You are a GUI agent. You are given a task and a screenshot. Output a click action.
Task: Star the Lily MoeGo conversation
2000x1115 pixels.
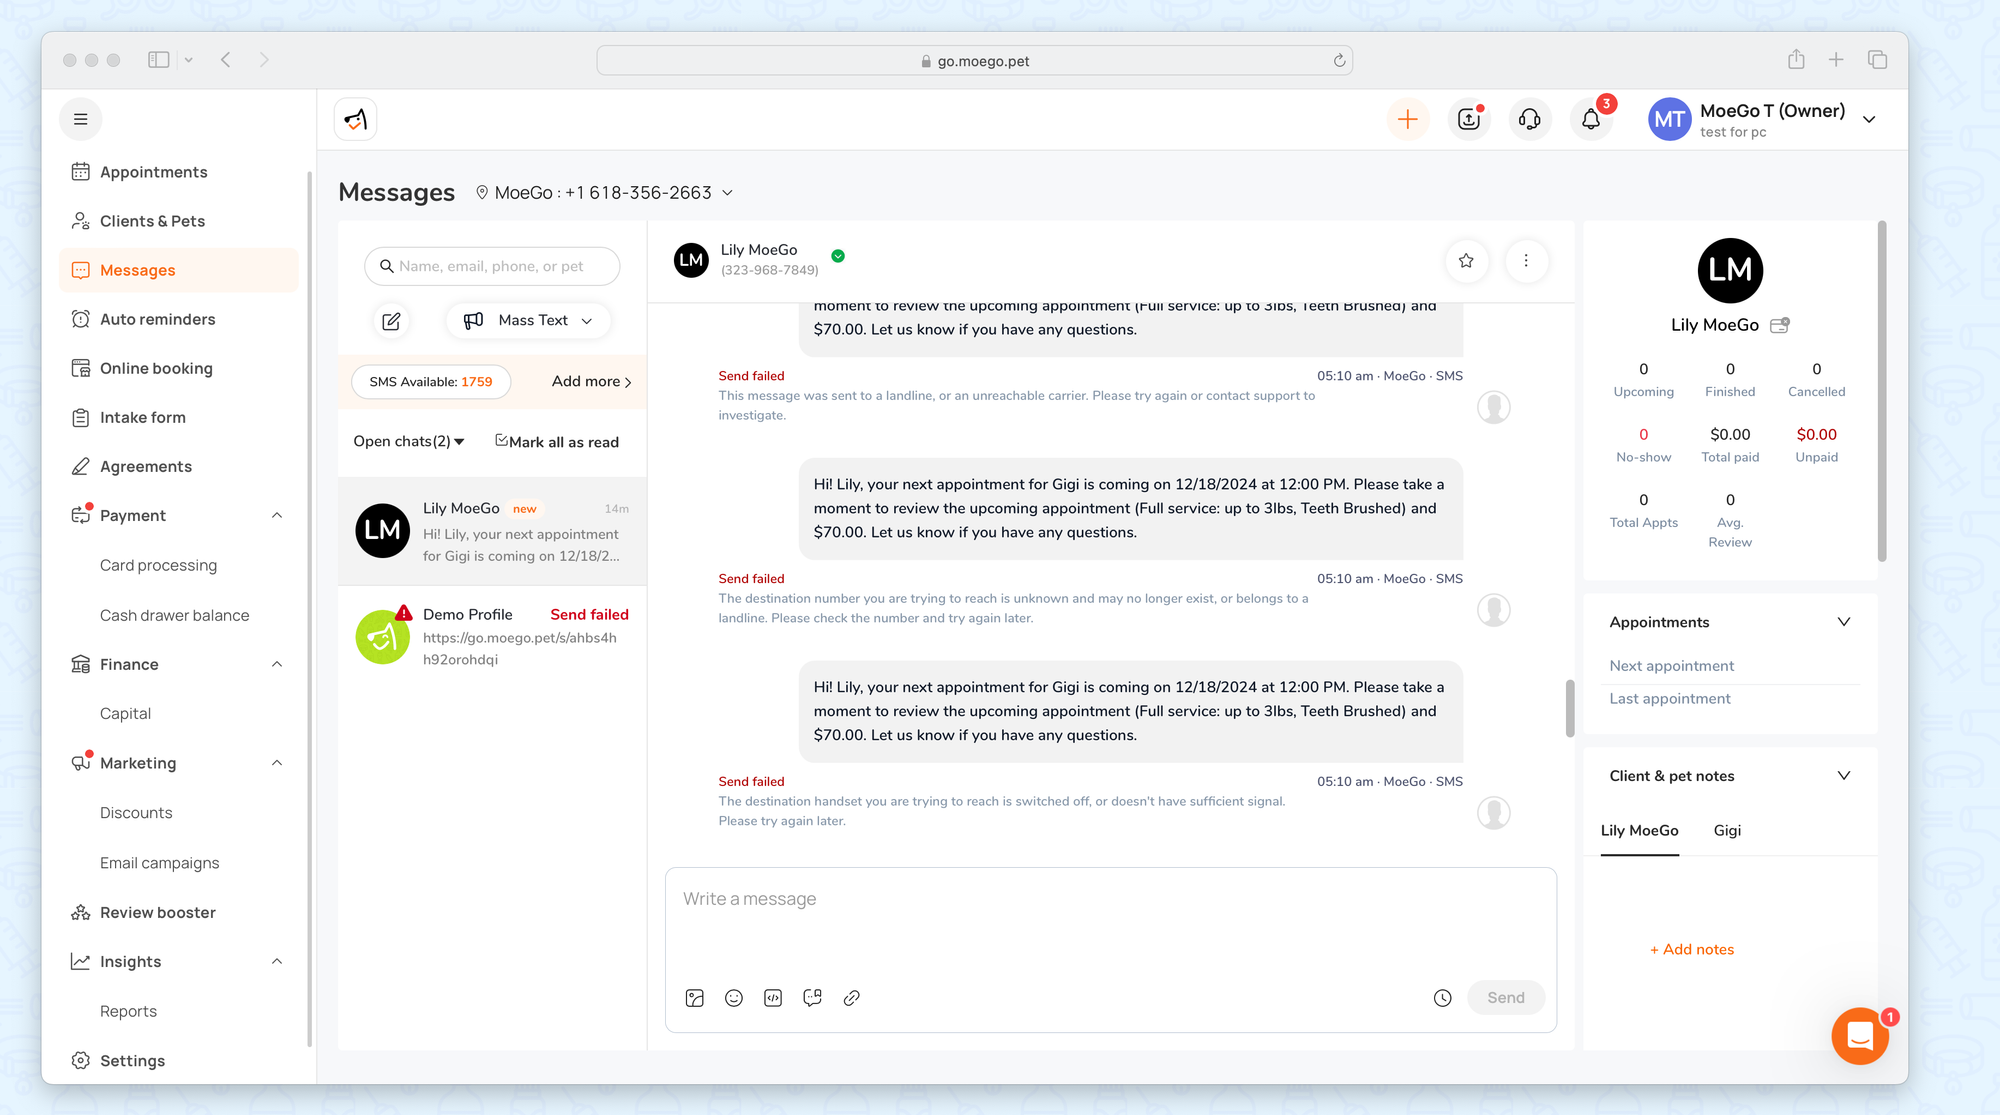[1466, 261]
